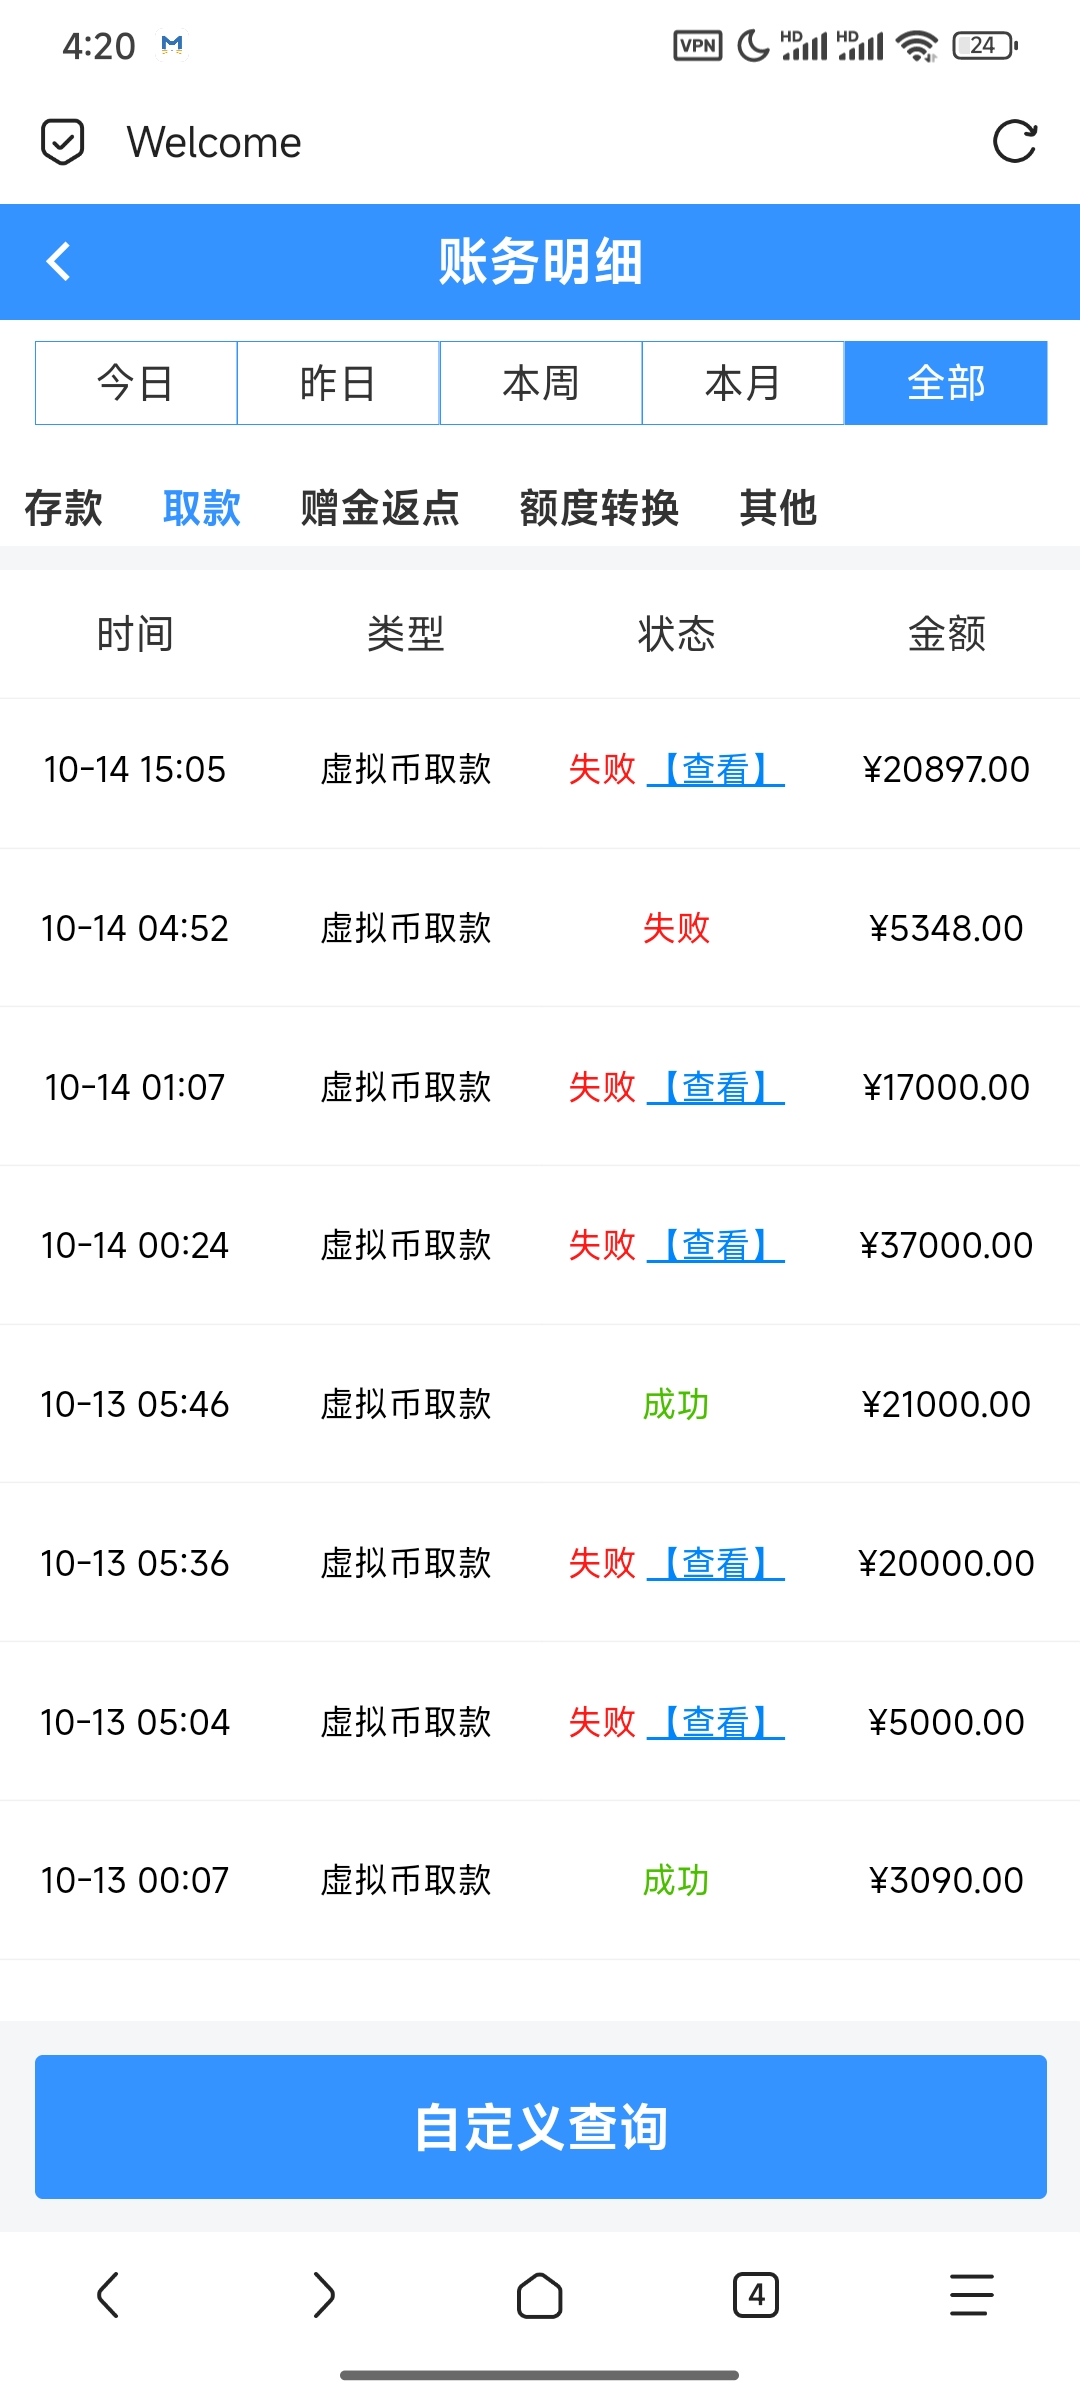Open the 赠金返点 category tab
This screenshot has height=2400, width=1080.
pos(380,508)
